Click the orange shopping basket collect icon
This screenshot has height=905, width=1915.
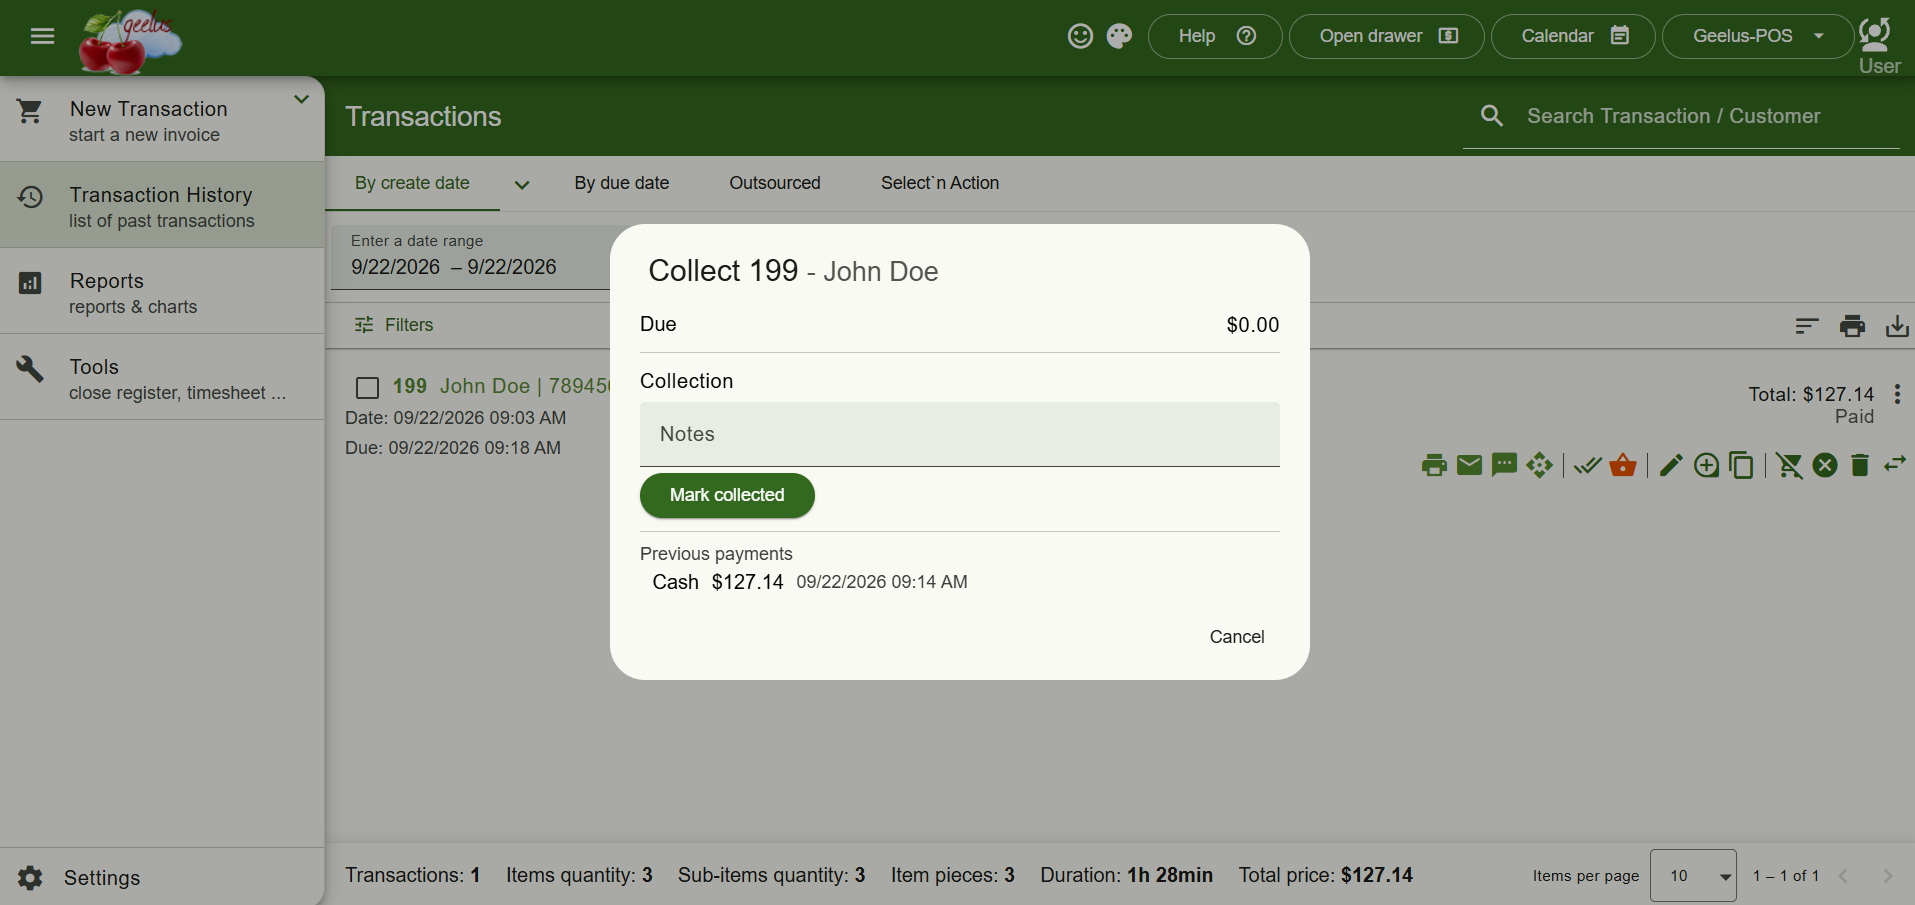pos(1623,465)
